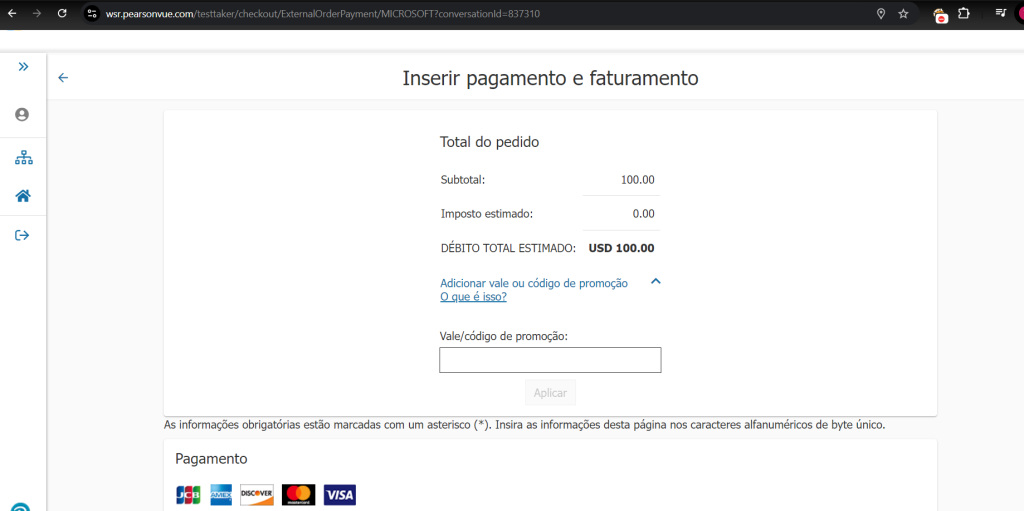
Task: Open site information icon beside URL
Action: [92, 14]
